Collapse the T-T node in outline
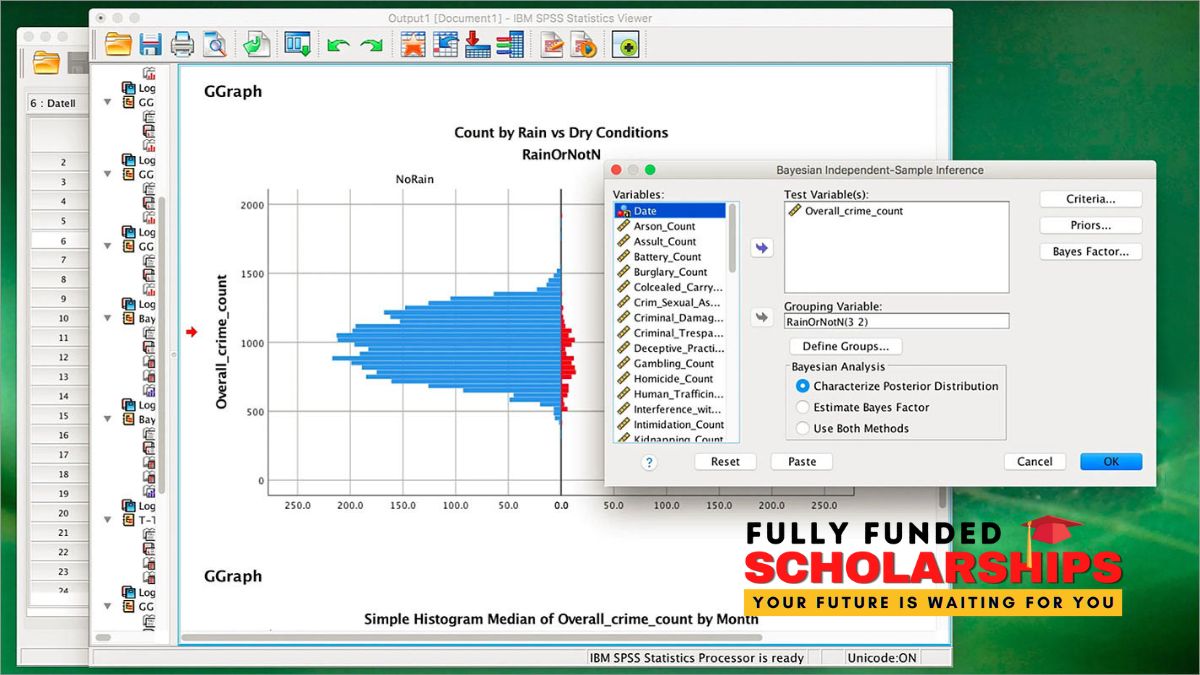 point(107,521)
